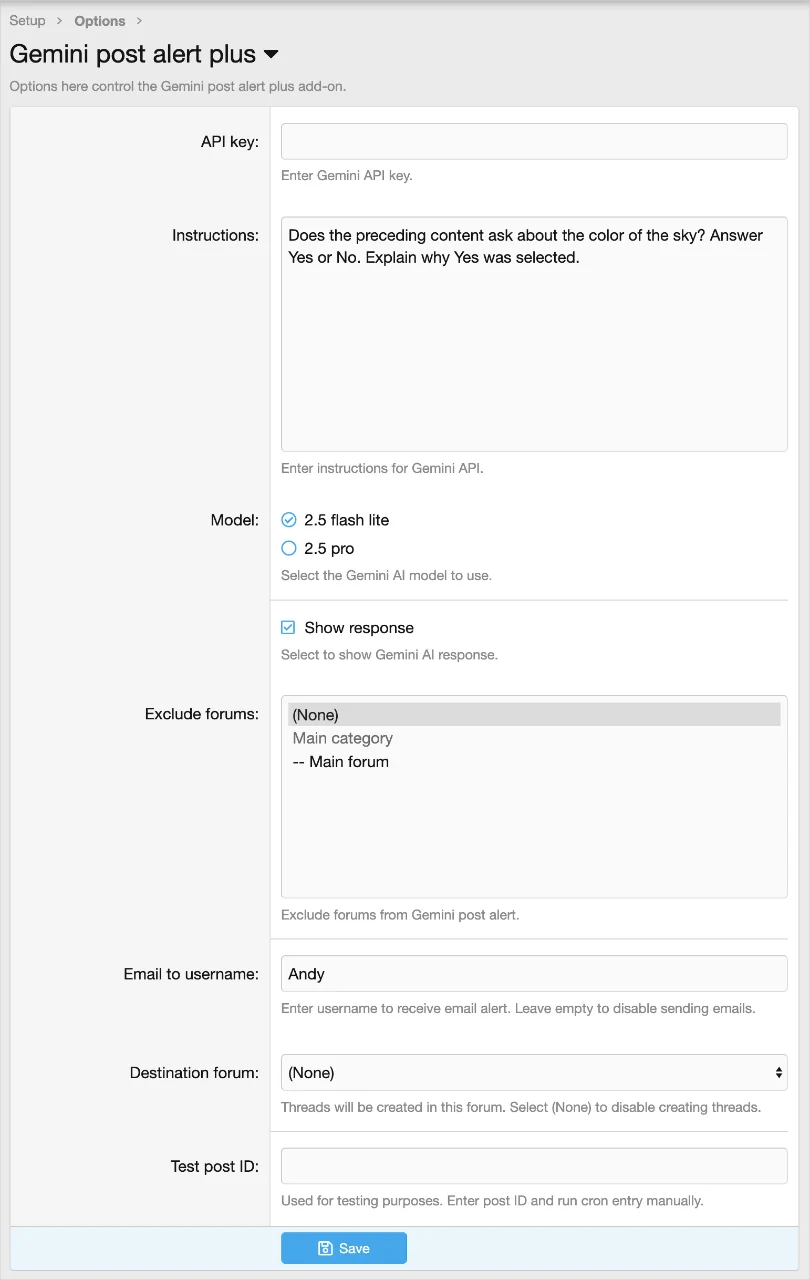The height and width of the screenshot is (1280, 810).
Task: Click the save floppy disk icon
Action: point(325,1248)
